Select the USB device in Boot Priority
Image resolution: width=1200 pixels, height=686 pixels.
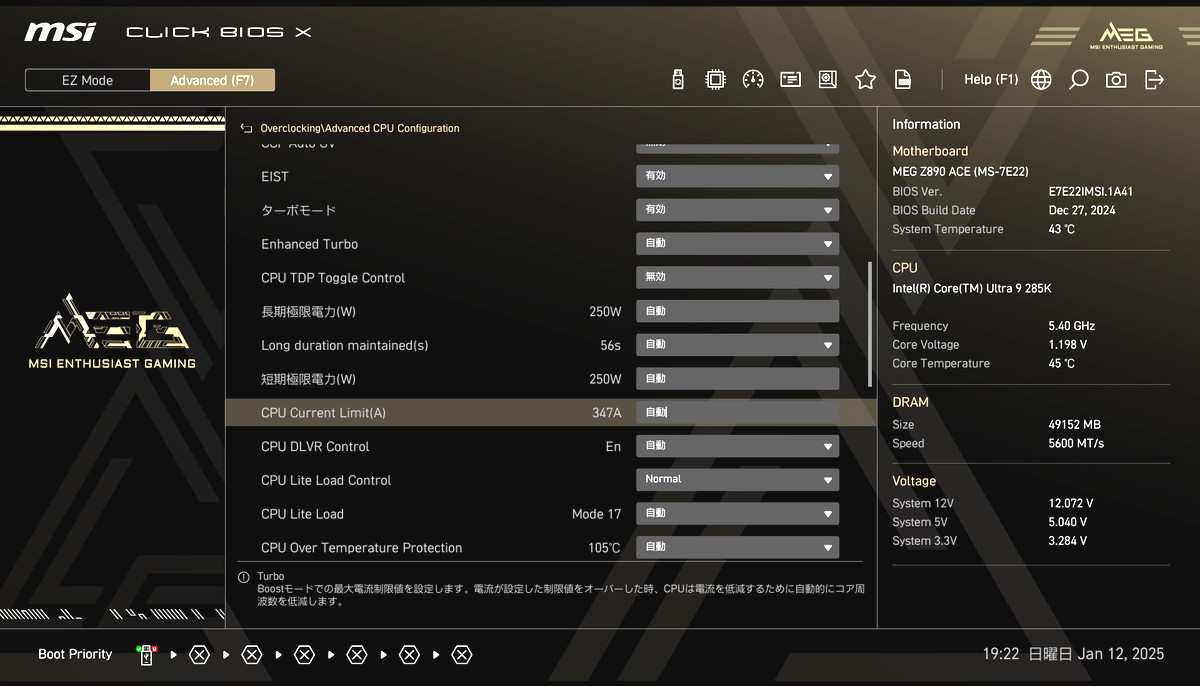tap(146, 655)
